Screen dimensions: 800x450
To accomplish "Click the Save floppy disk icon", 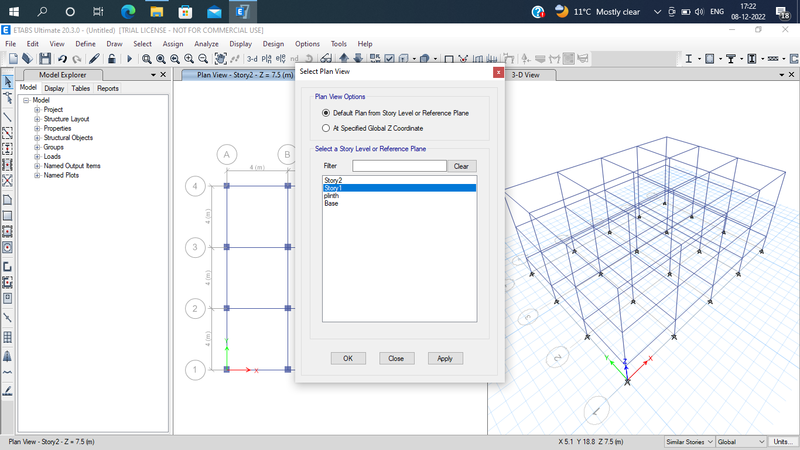I will [x=45, y=59].
